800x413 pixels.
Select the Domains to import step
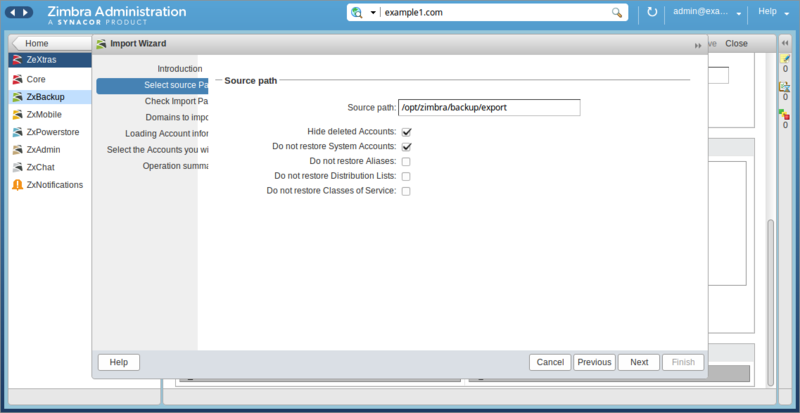[x=177, y=117]
